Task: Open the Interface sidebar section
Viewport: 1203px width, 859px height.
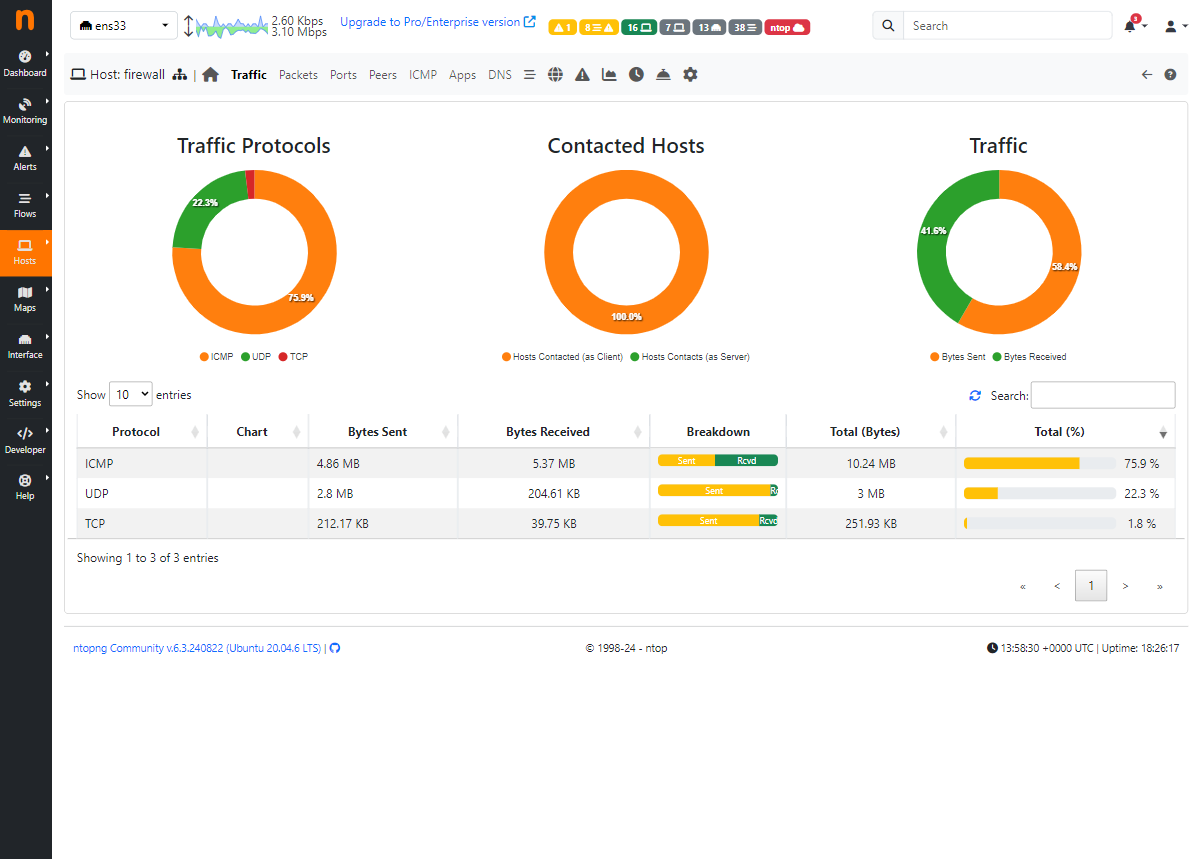Action: click(25, 346)
